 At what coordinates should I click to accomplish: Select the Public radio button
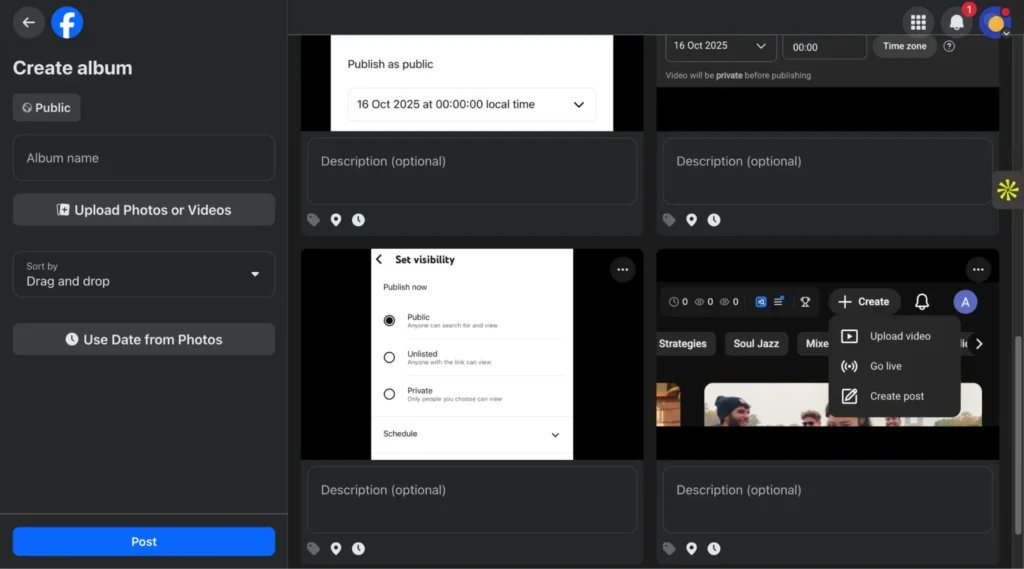(x=390, y=320)
